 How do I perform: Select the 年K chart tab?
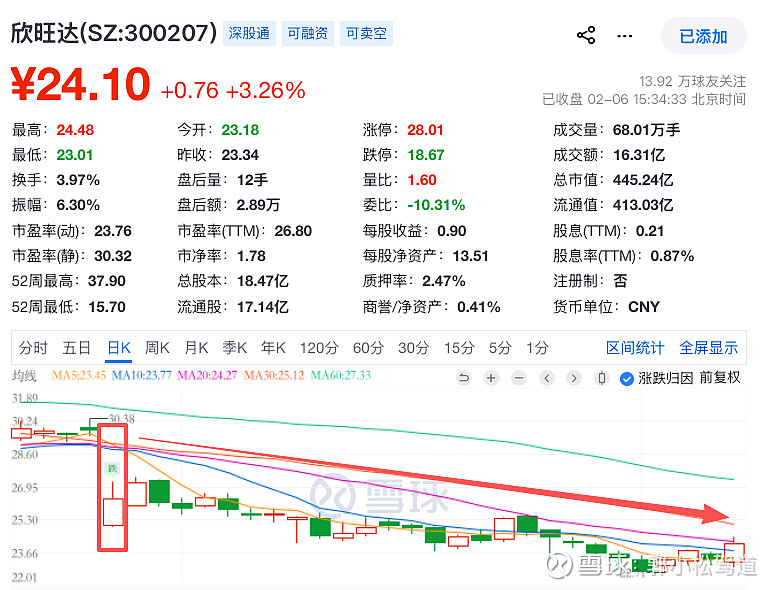click(x=274, y=348)
